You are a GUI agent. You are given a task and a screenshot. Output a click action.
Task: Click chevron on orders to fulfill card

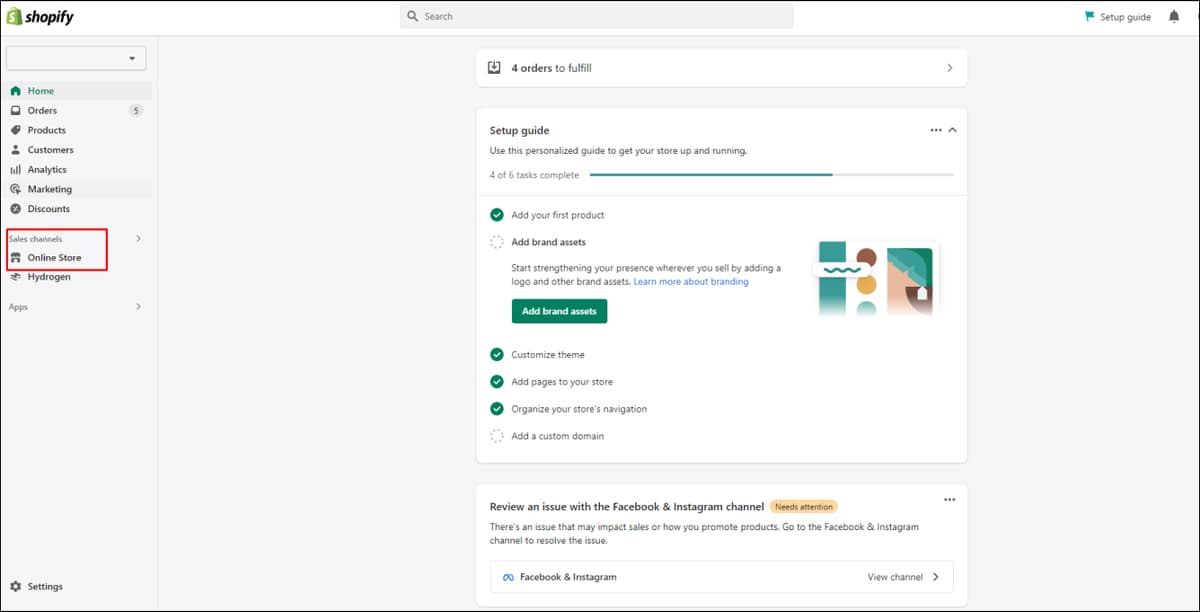(x=950, y=68)
